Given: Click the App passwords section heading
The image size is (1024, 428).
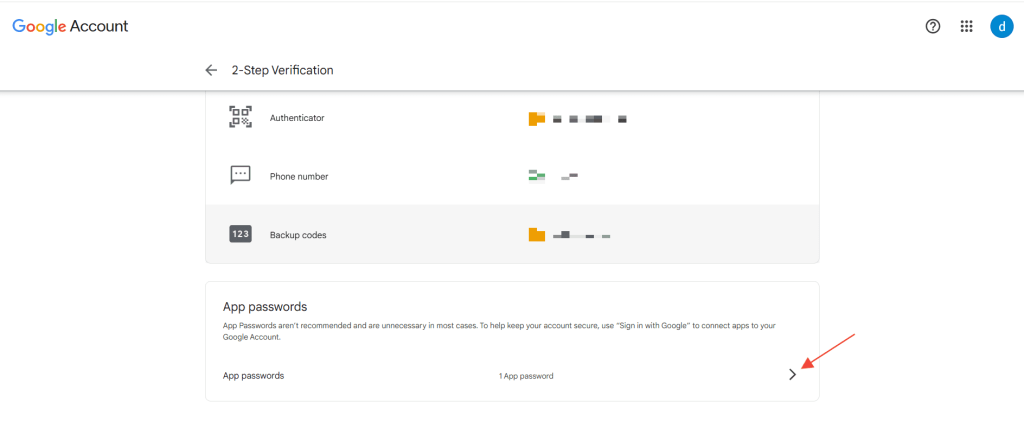Looking at the screenshot, I should click(x=264, y=307).
